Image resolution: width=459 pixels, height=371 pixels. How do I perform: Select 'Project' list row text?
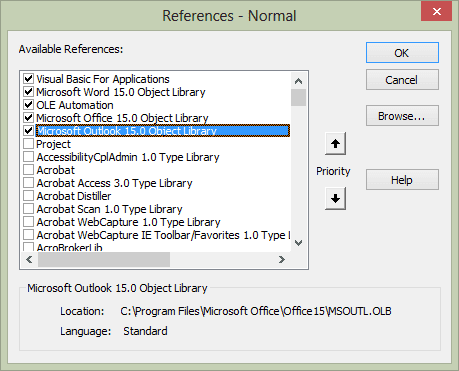tap(54, 144)
